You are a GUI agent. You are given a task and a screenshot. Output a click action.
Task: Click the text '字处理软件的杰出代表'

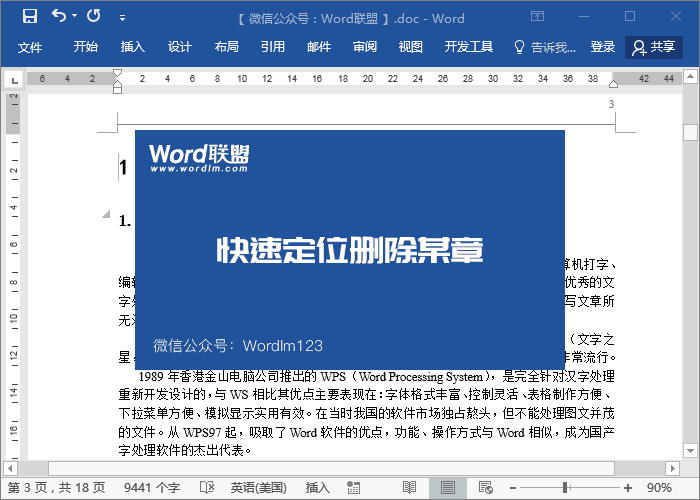[x=181, y=450]
